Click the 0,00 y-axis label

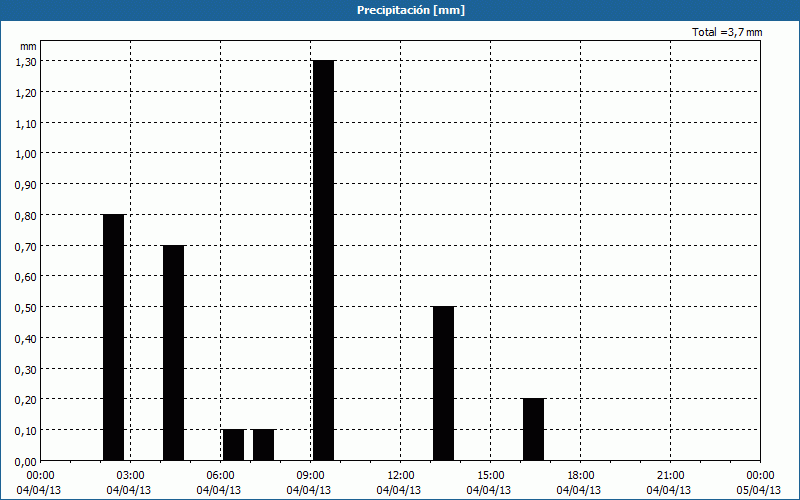26,462
